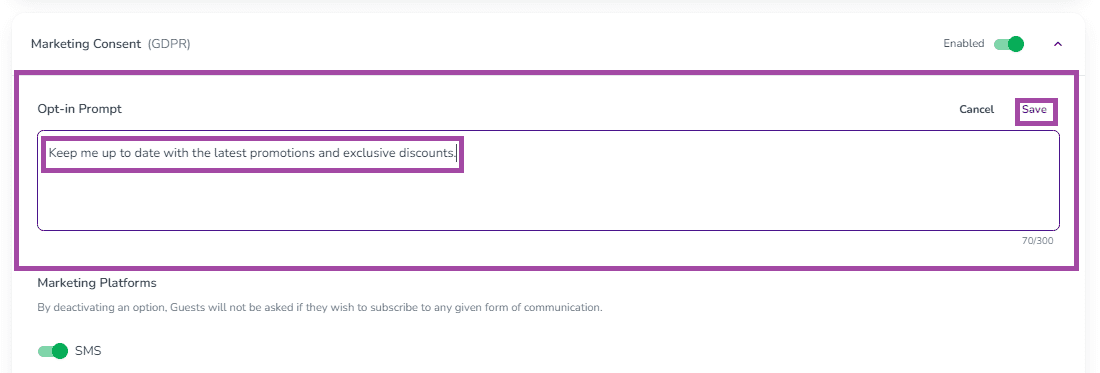Click the SMS label beside the toggle
The height and width of the screenshot is (373, 1100).
pyautogui.click(x=88, y=351)
